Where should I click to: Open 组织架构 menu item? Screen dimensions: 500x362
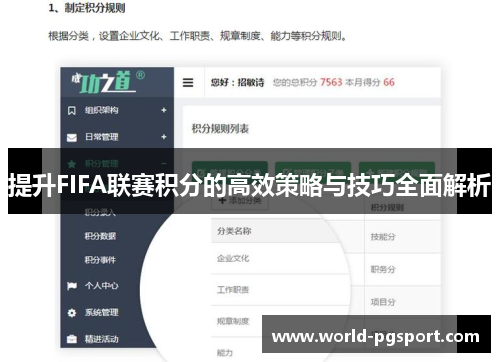(101, 110)
